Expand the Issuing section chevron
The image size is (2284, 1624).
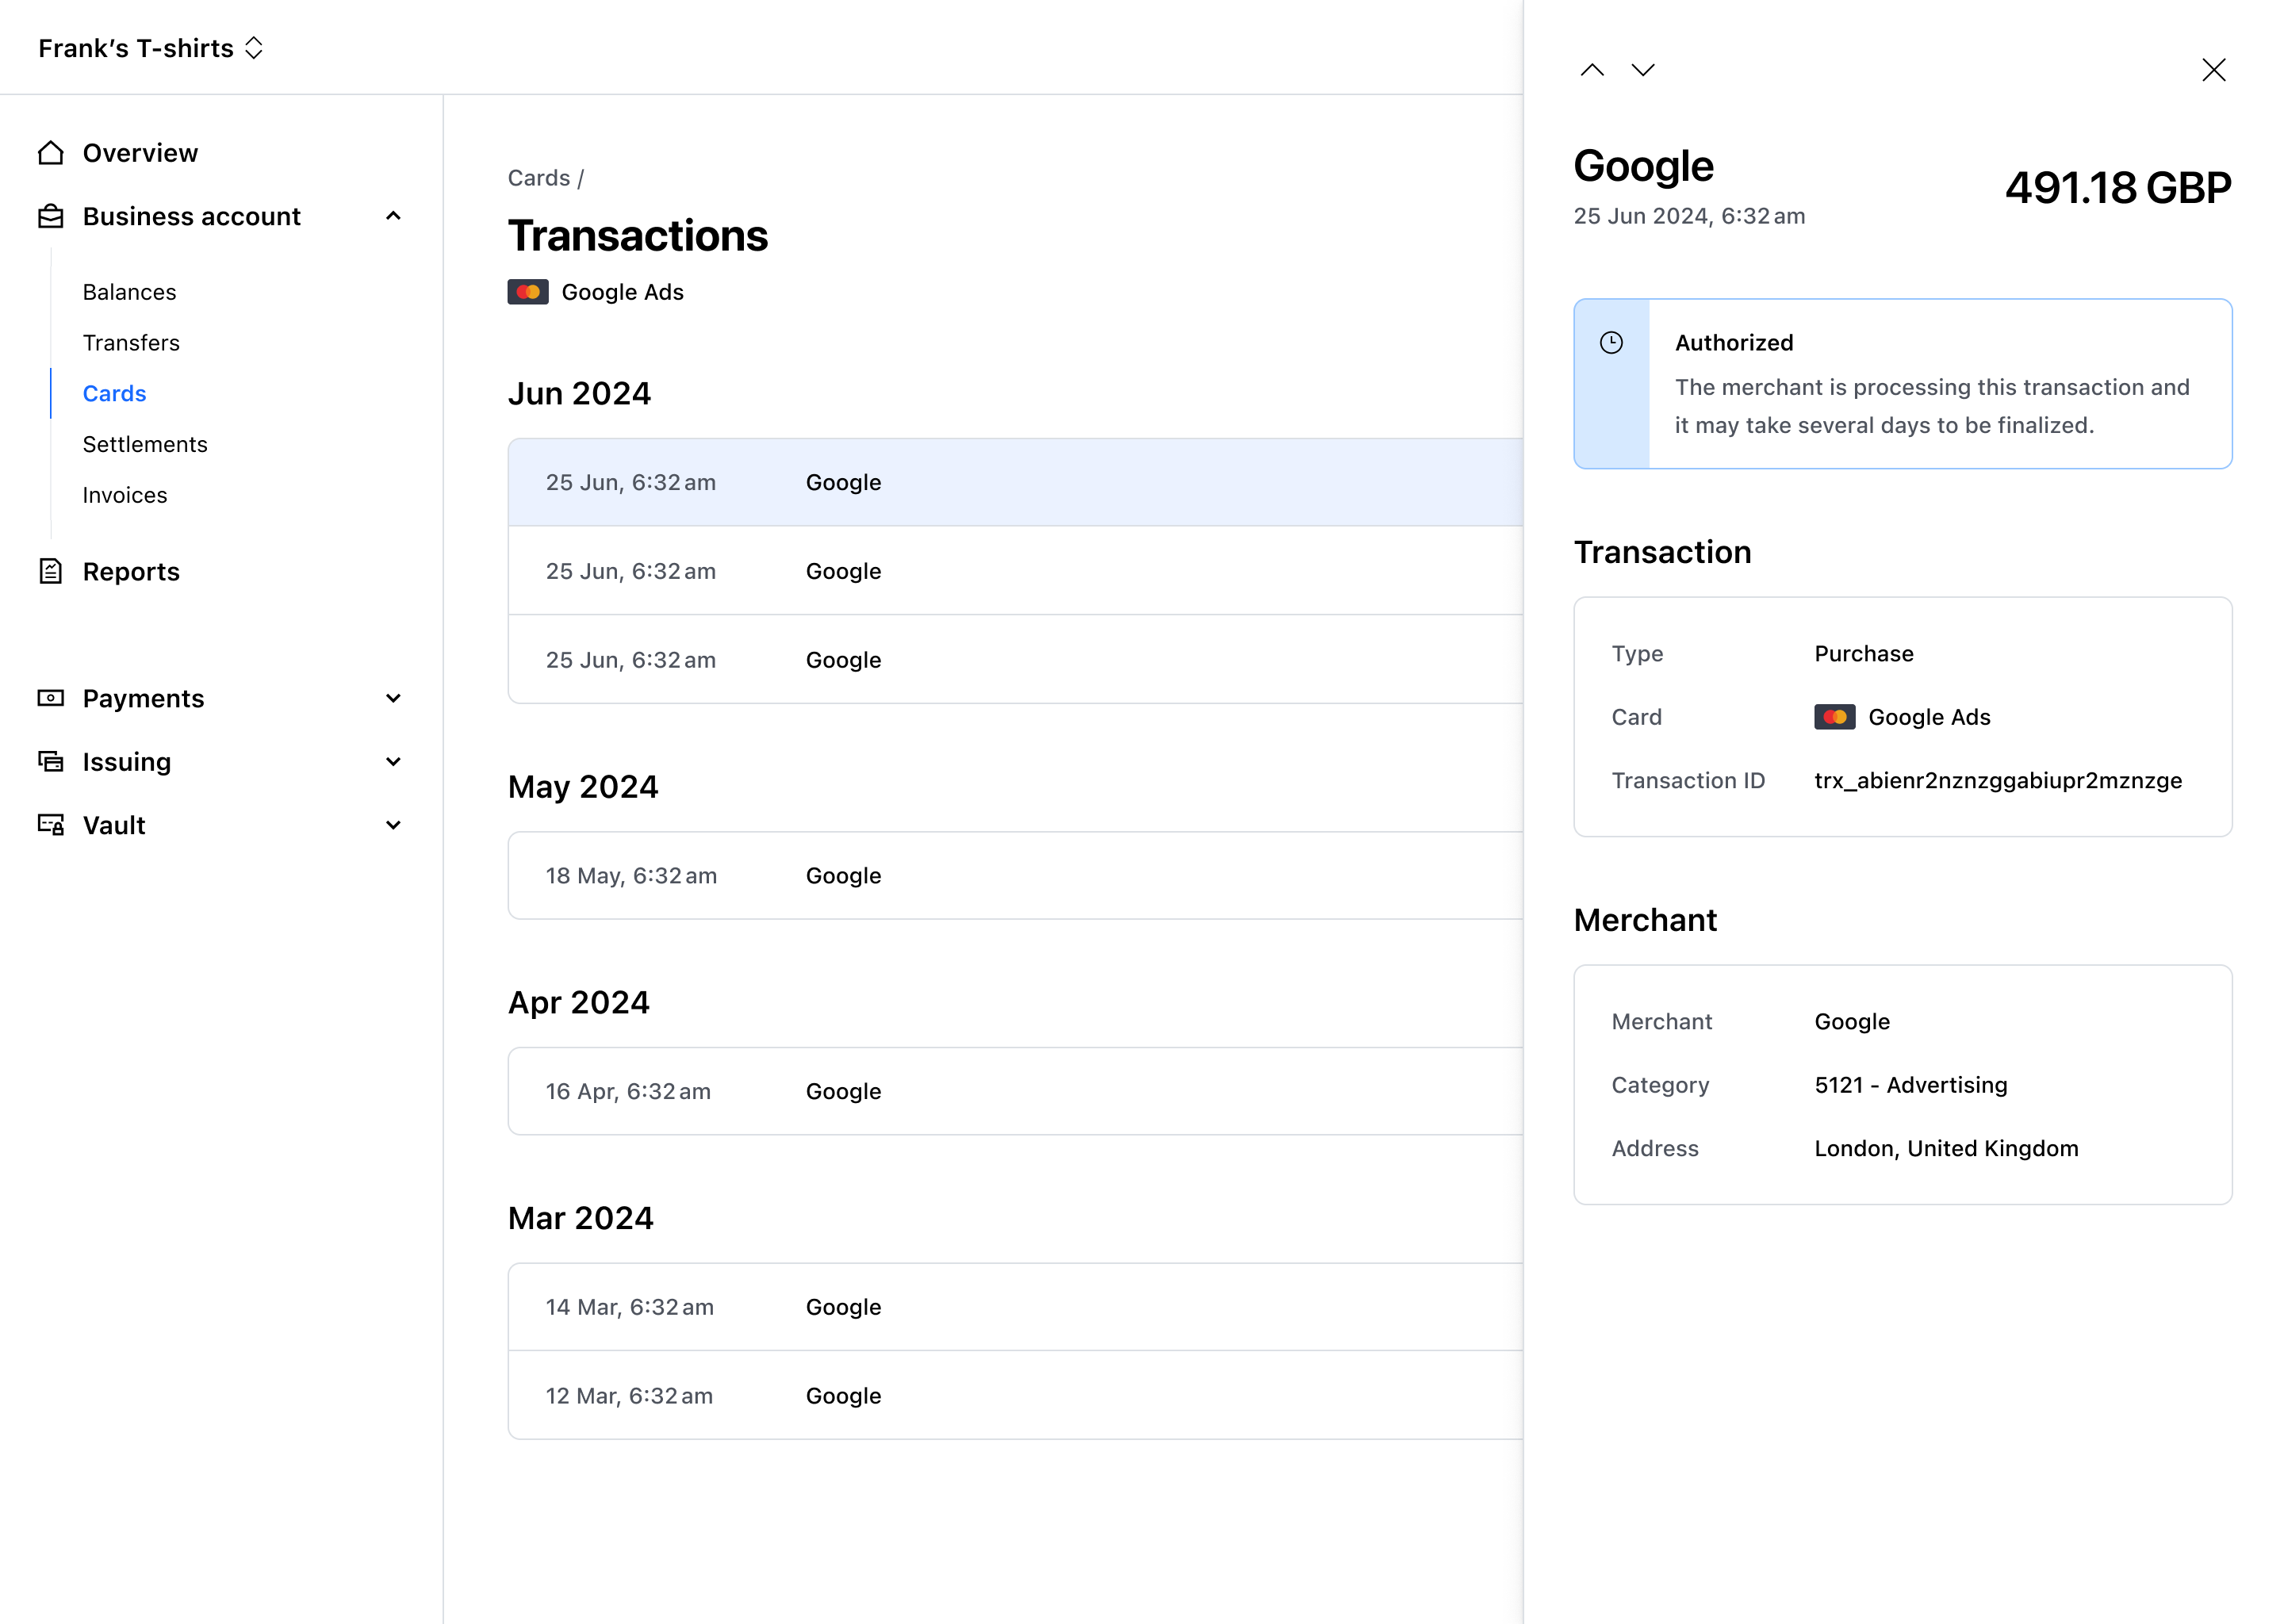[393, 761]
